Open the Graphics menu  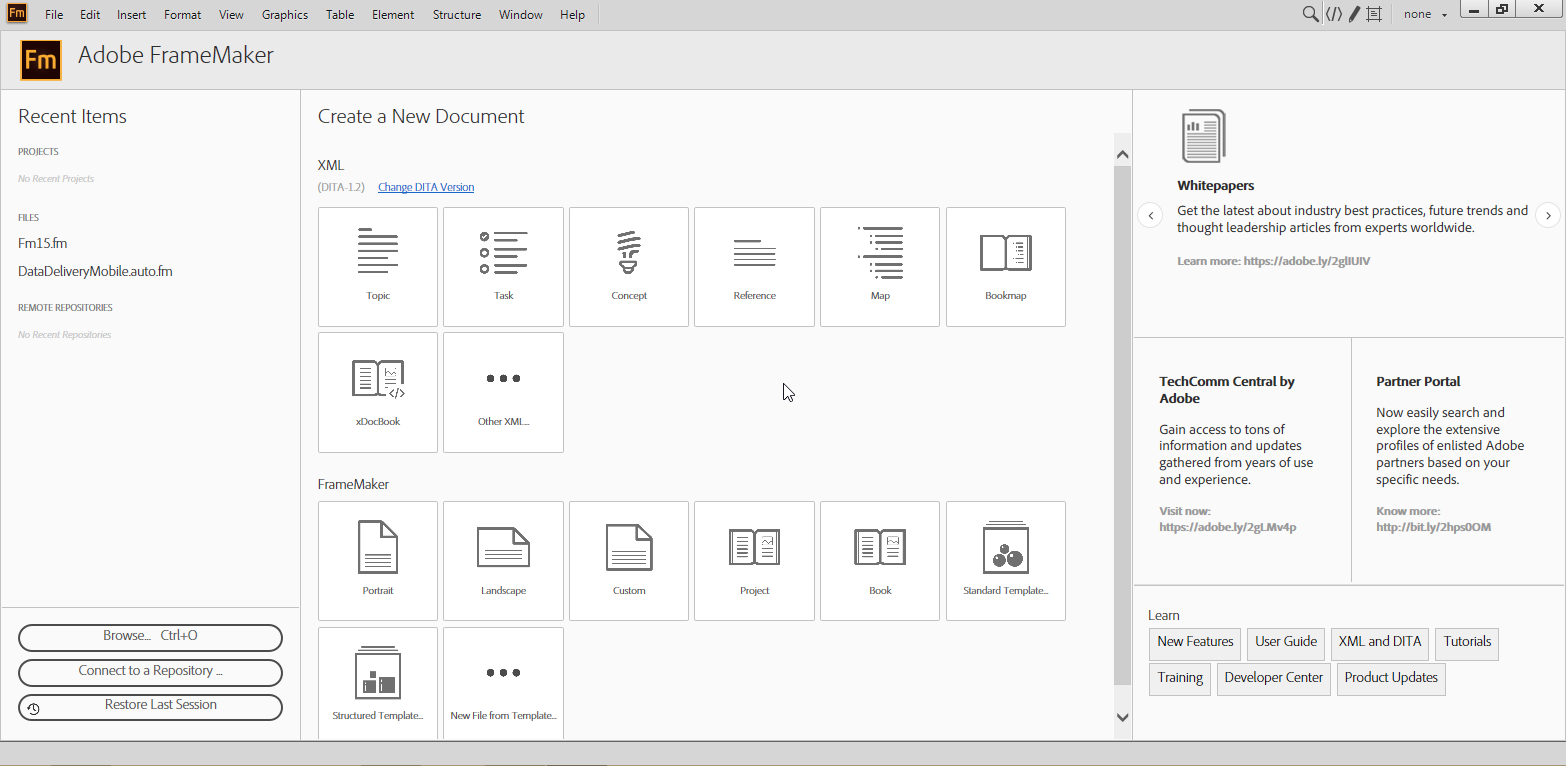(285, 15)
